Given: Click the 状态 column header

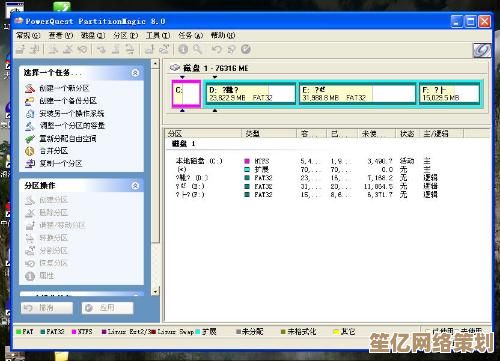Looking at the screenshot, I should pos(407,134).
